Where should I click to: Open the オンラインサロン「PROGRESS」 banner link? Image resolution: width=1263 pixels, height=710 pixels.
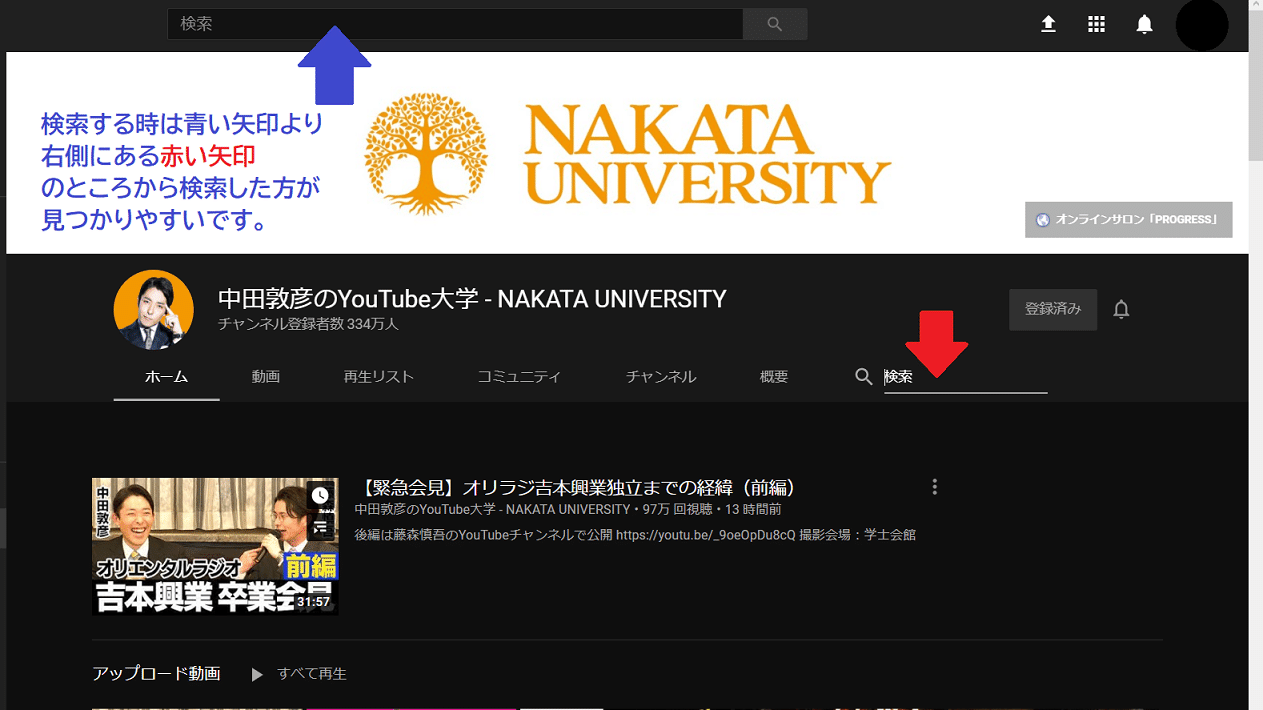pos(1128,220)
